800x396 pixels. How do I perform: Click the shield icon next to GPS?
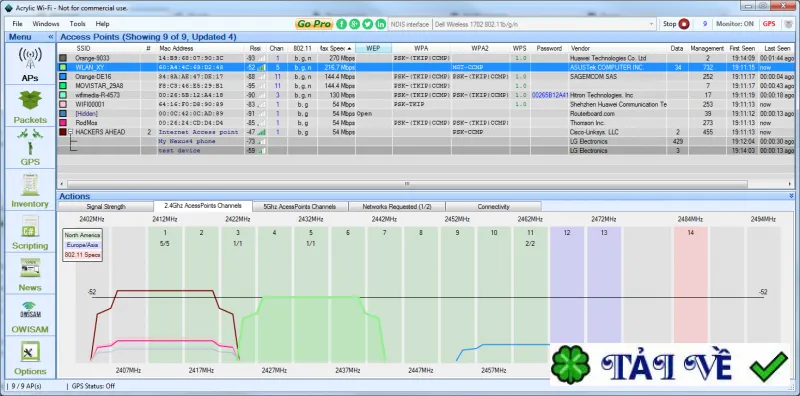pos(788,24)
